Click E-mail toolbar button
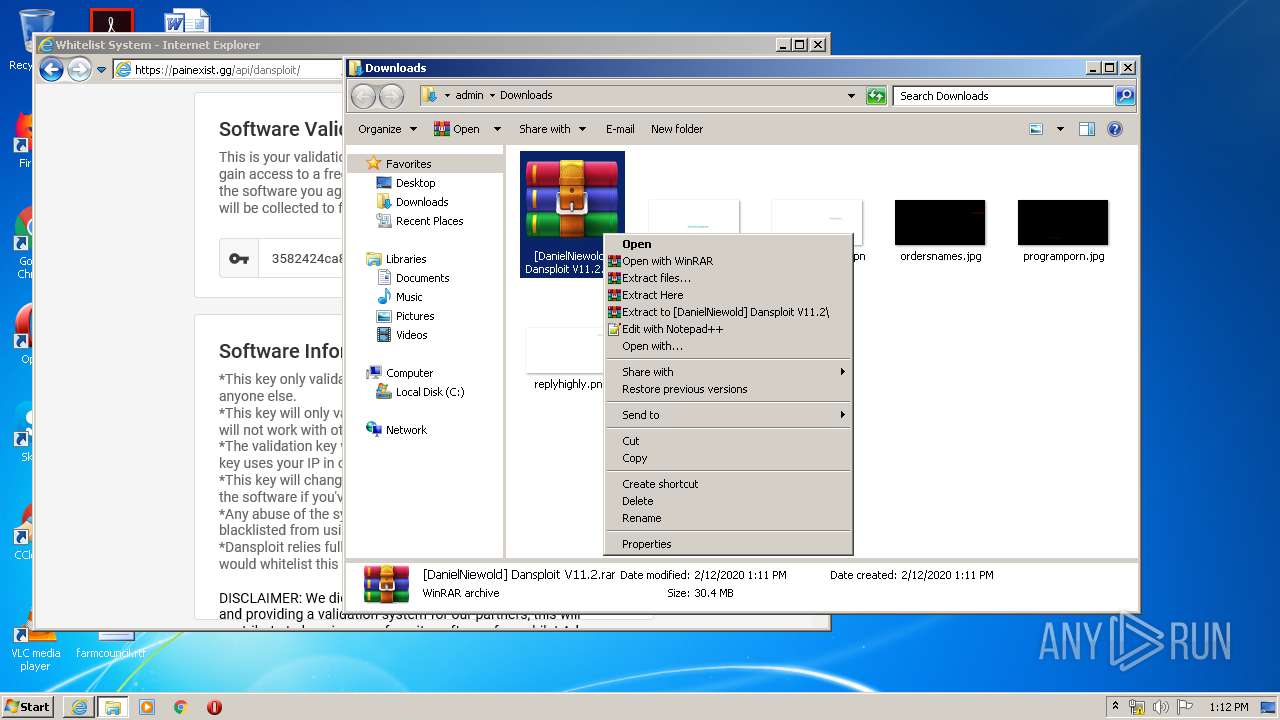This screenshot has width=1280, height=720. (620, 129)
